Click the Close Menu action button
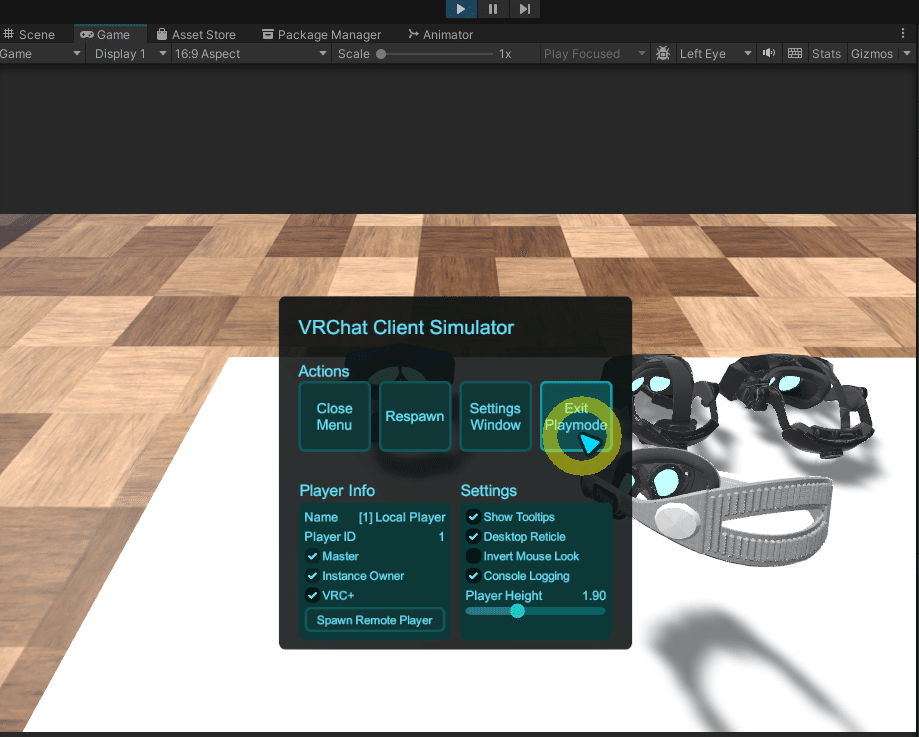Screen dimensions: 919x737 coord(335,416)
